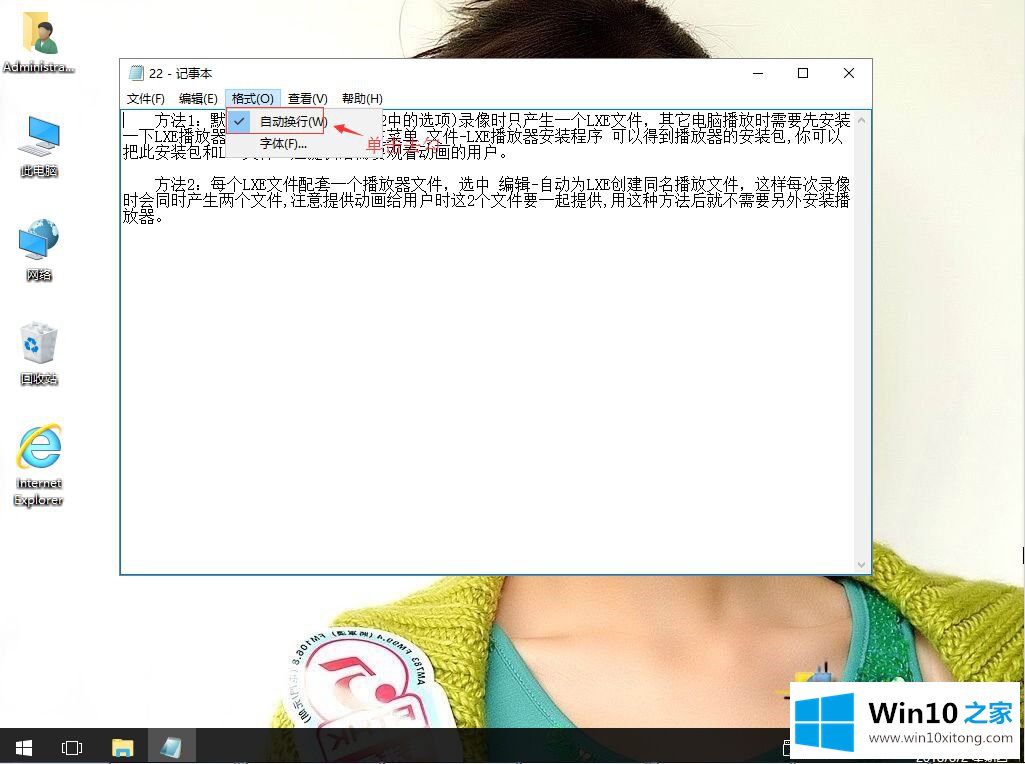Click scrollbar up arrow in Notepad
Image resolution: width=1025 pixels, height=764 pixels.
pos(862,120)
